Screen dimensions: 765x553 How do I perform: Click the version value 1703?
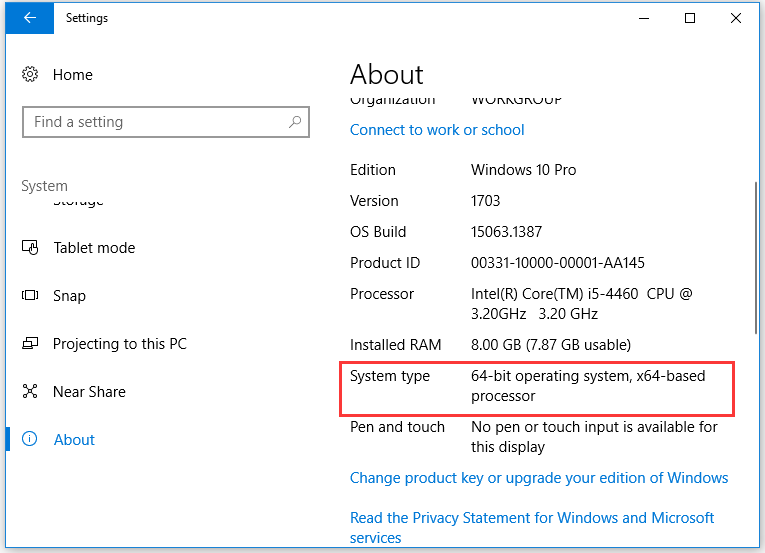pyautogui.click(x=485, y=201)
